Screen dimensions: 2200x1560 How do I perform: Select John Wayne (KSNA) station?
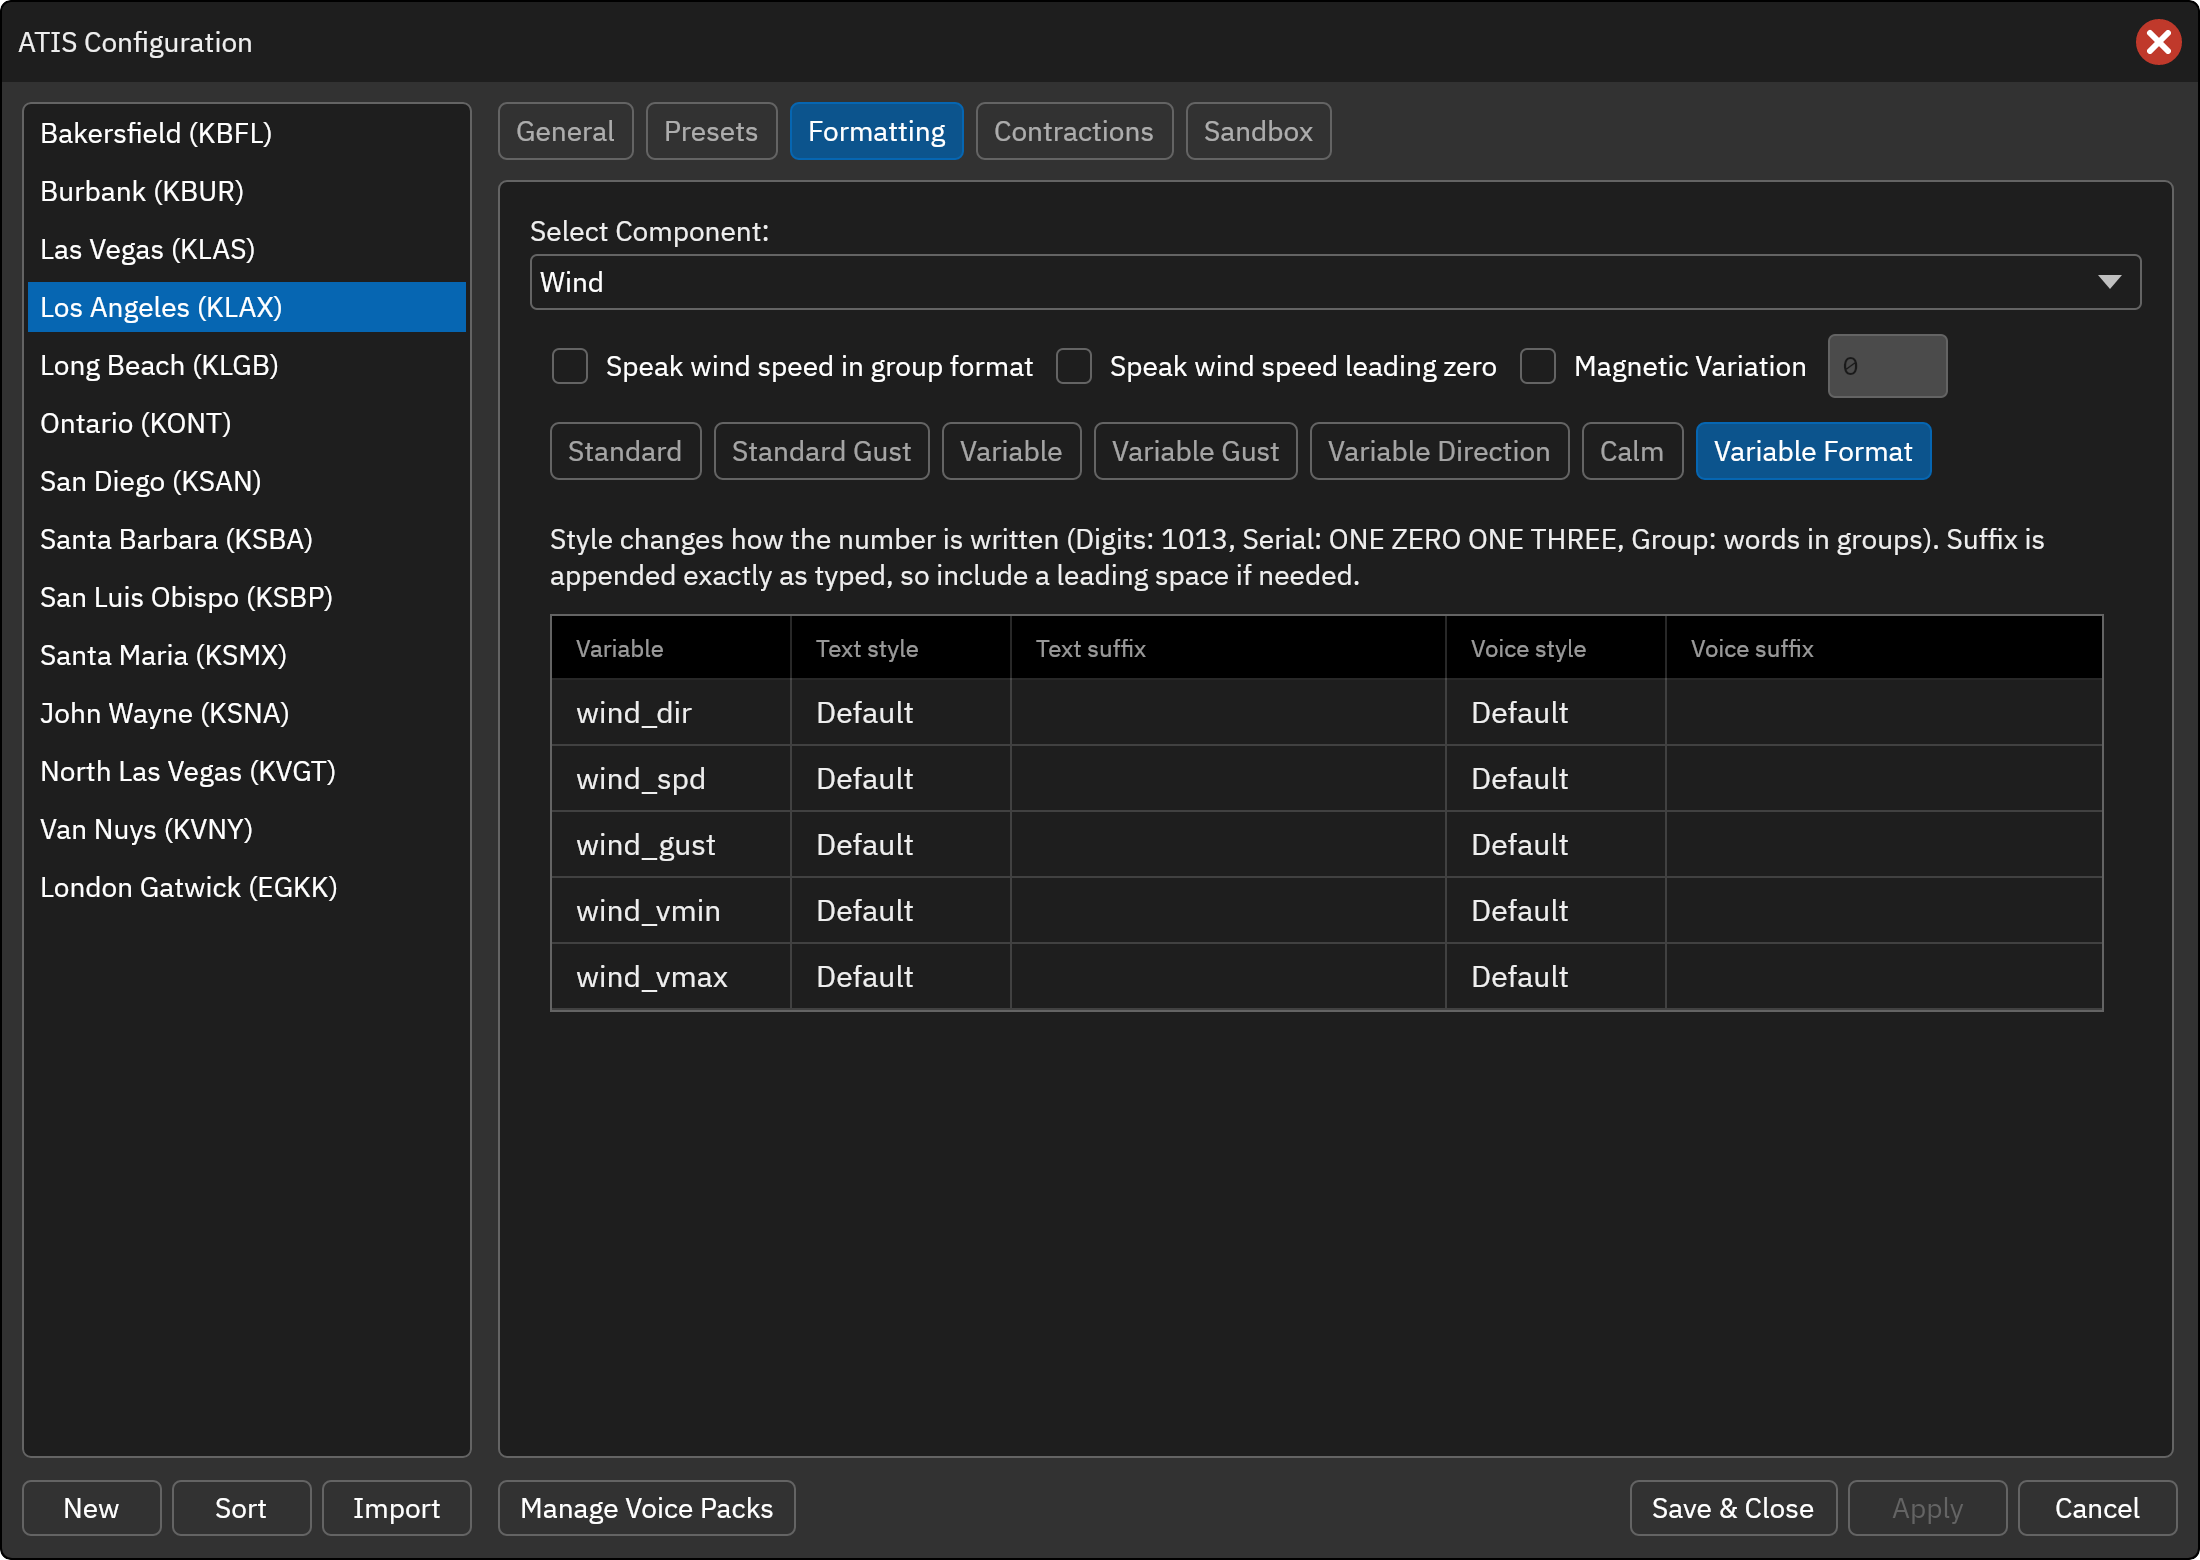point(247,713)
